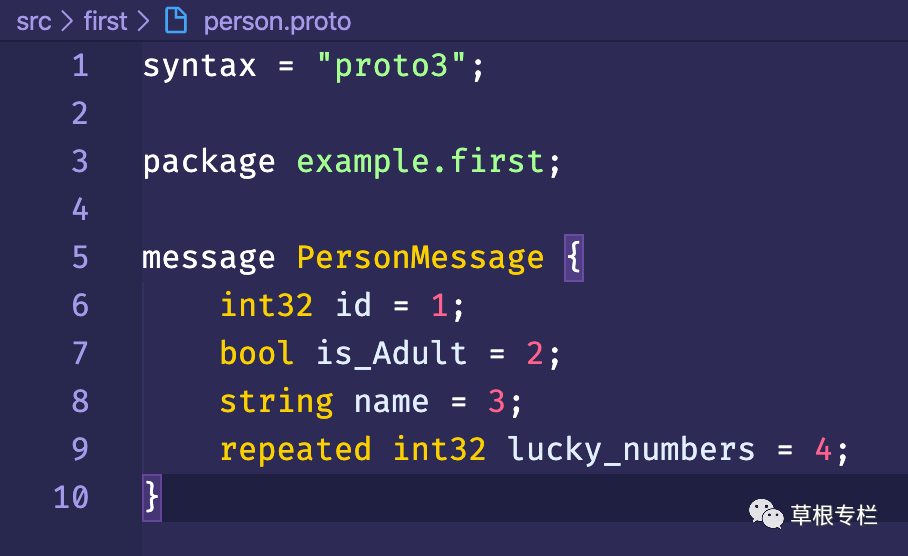Click the example.first package name

[x=420, y=162]
